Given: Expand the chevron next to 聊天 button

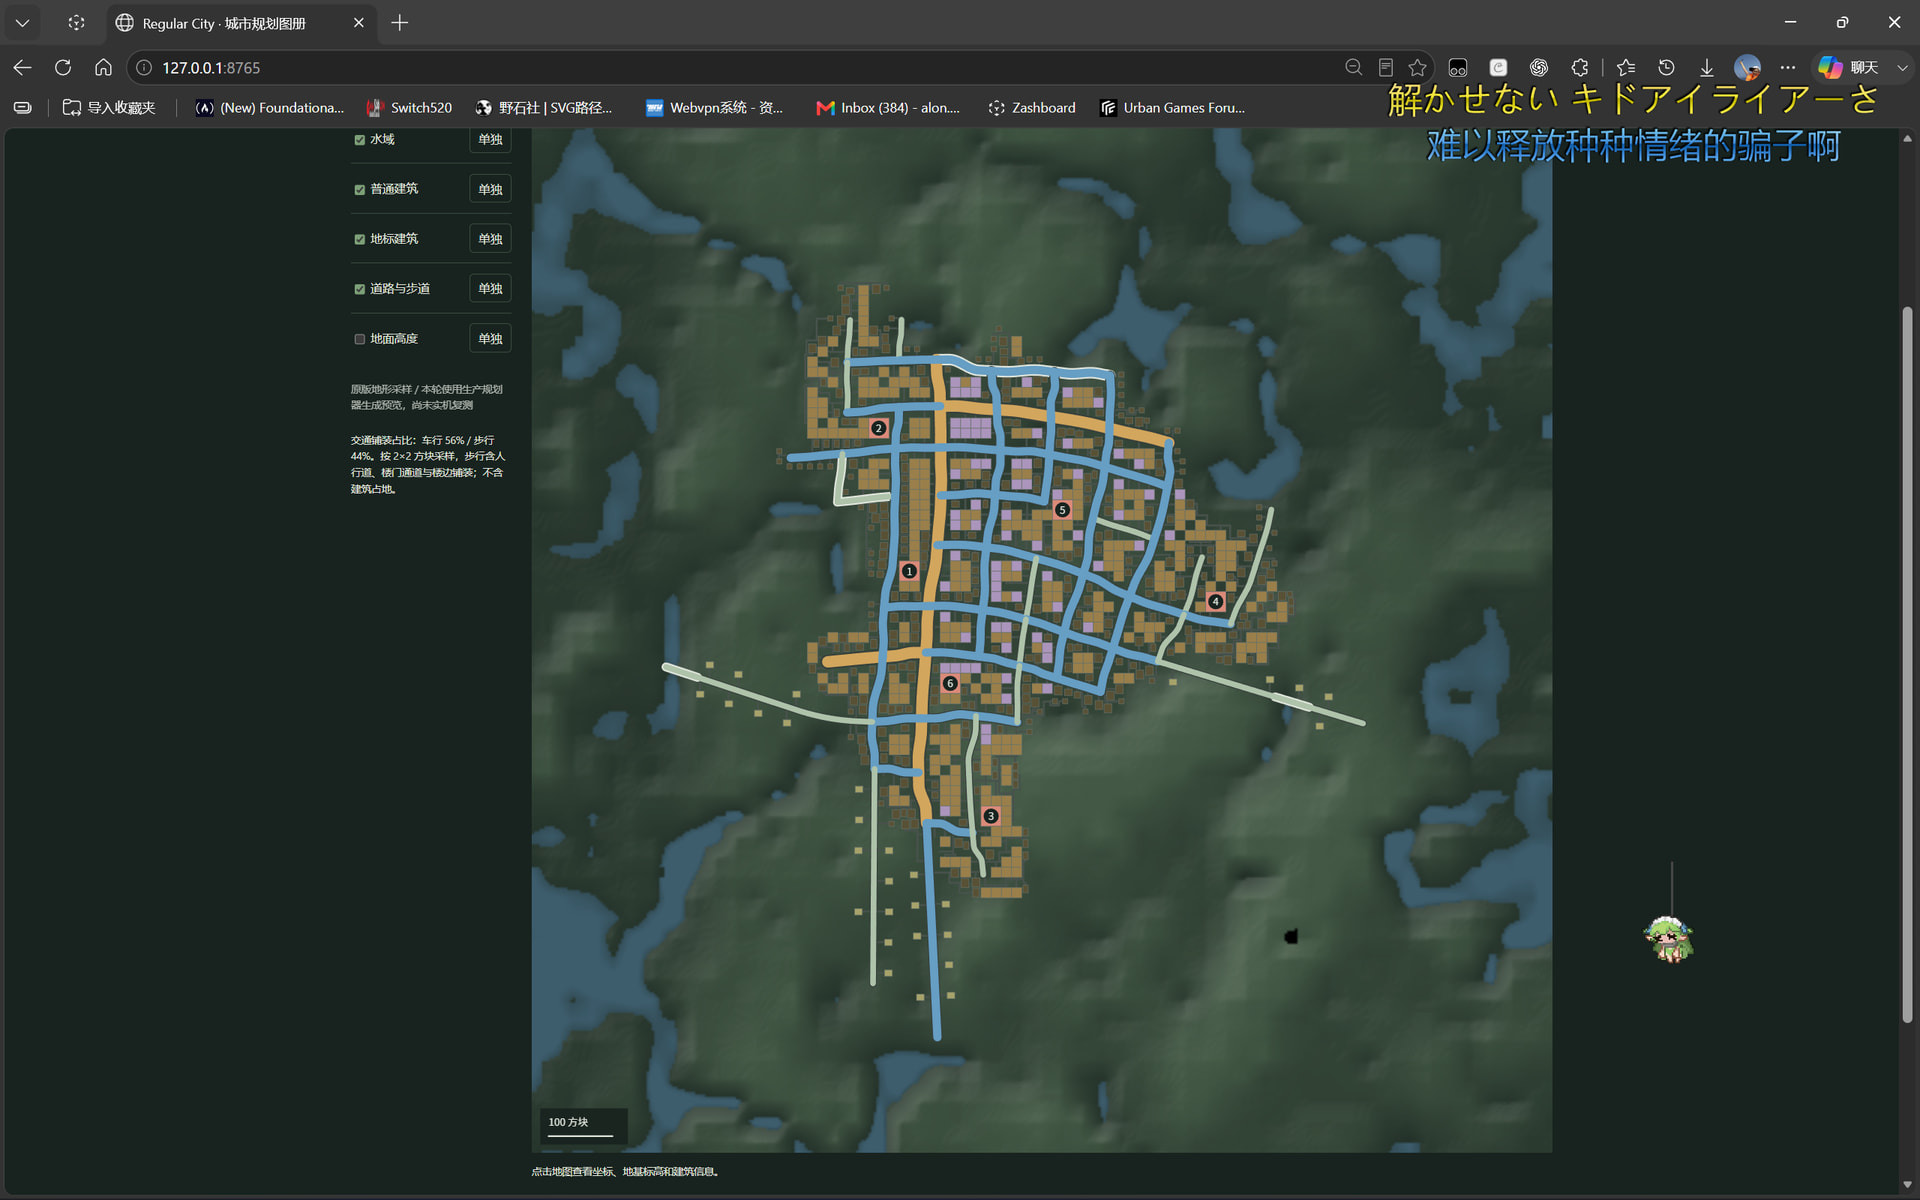Looking at the screenshot, I should tap(1902, 67).
